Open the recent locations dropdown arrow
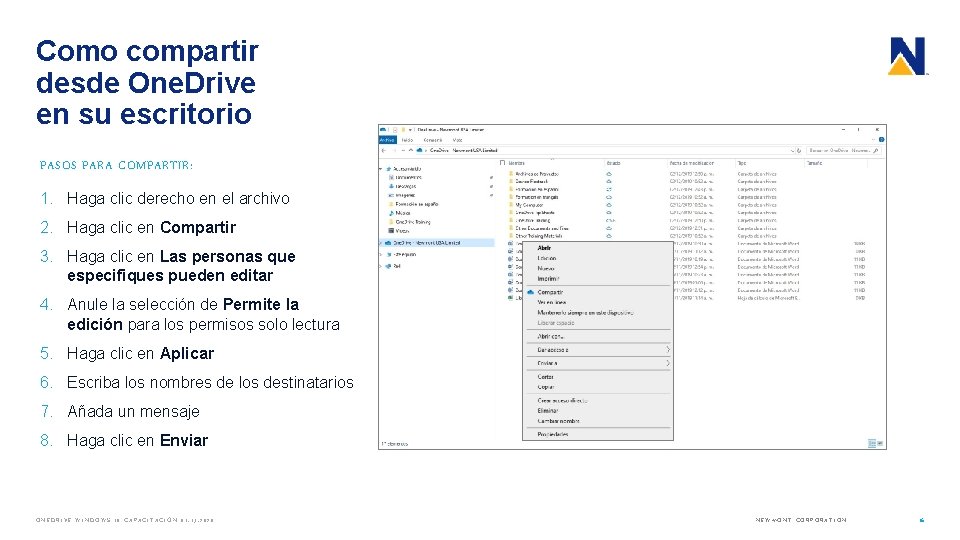The image size is (960, 540). tap(402, 151)
